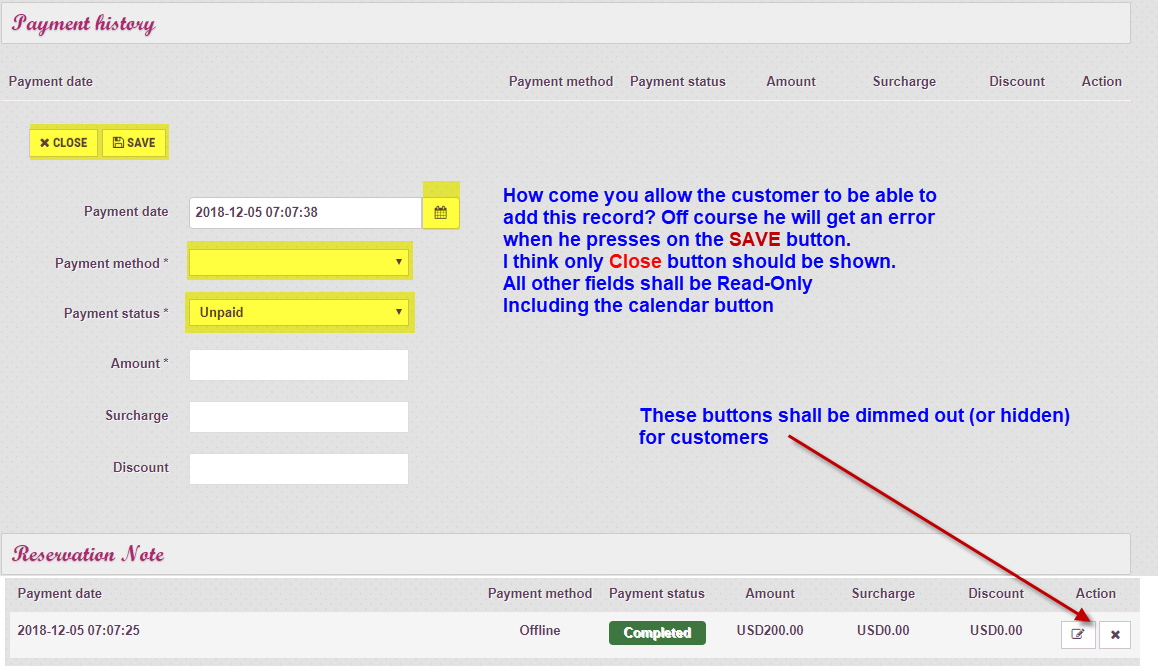Click into the Surcharge input field
The width and height of the screenshot is (1158, 669).
[299, 417]
